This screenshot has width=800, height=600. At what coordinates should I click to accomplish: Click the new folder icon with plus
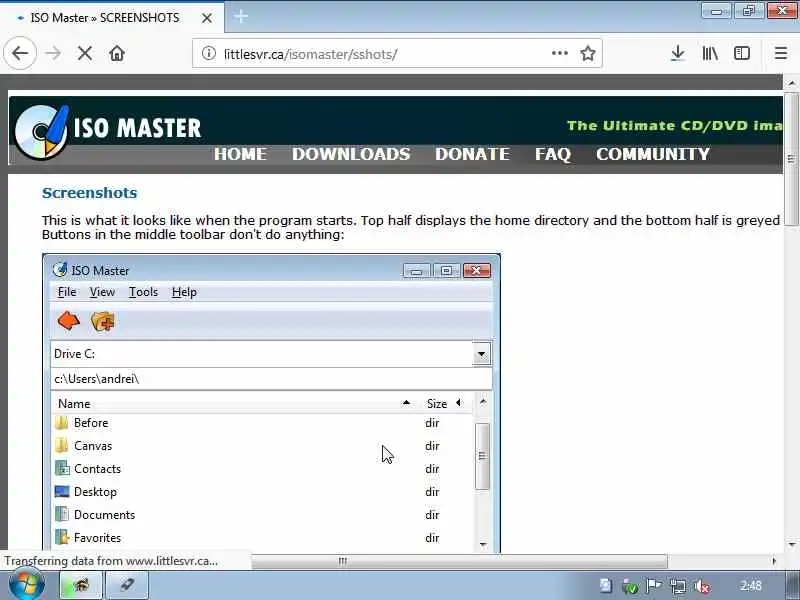pos(103,321)
